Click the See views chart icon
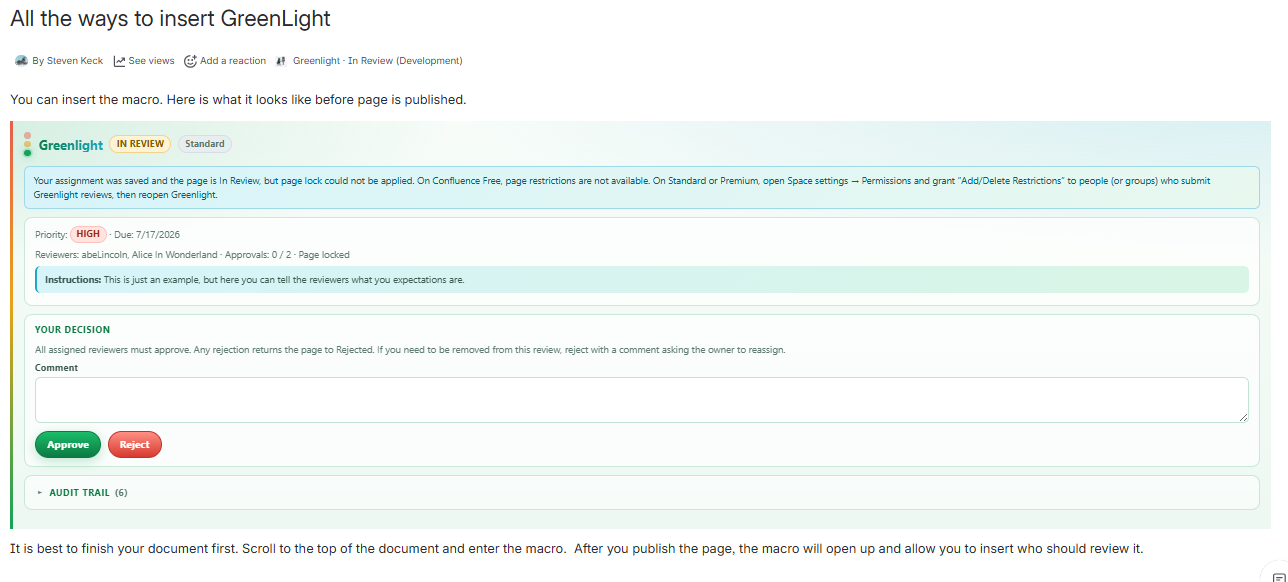This screenshot has width=1288, height=582. 119,61
